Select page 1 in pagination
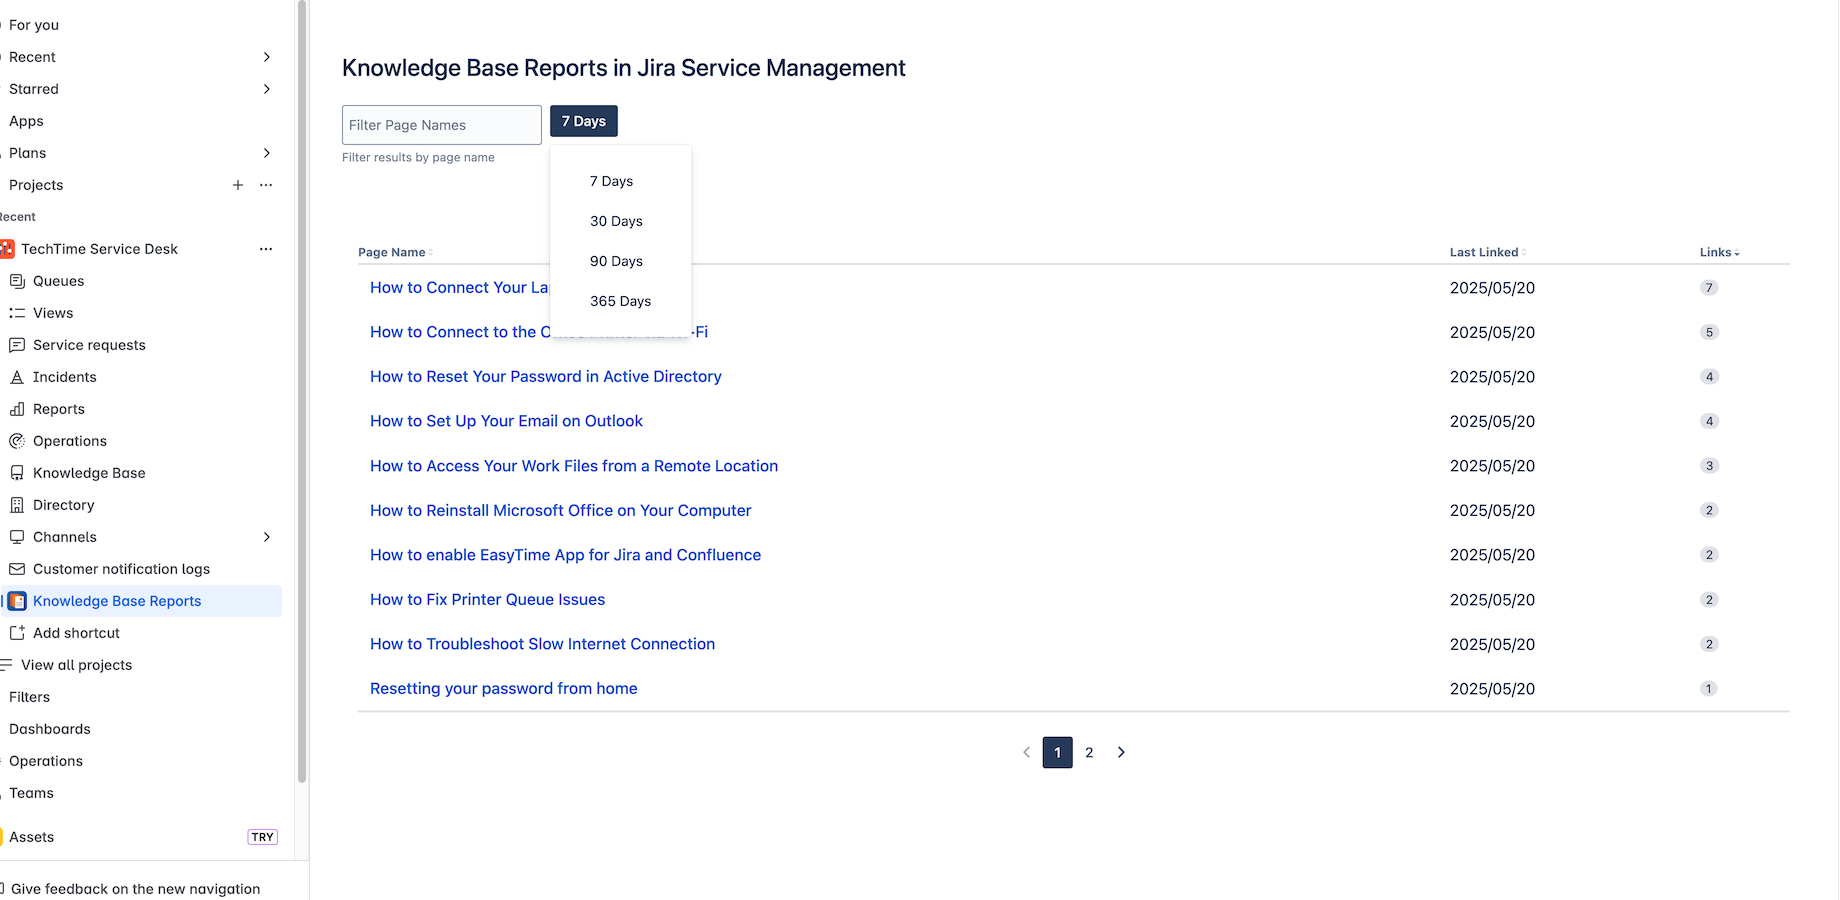This screenshot has height=900, width=1840. coord(1057,752)
